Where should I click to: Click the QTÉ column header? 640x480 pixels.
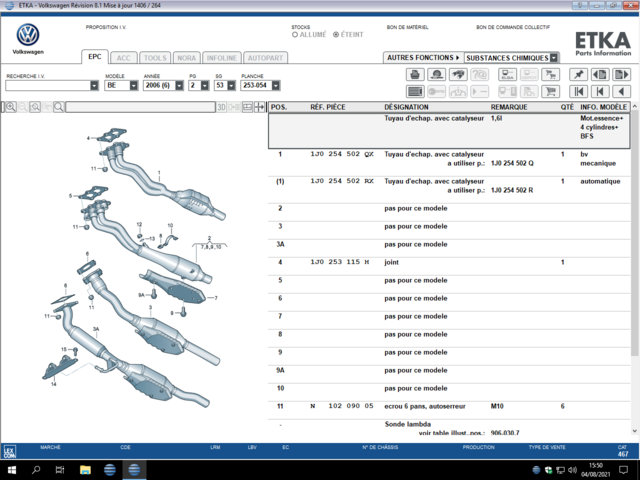(x=567, y=107)
